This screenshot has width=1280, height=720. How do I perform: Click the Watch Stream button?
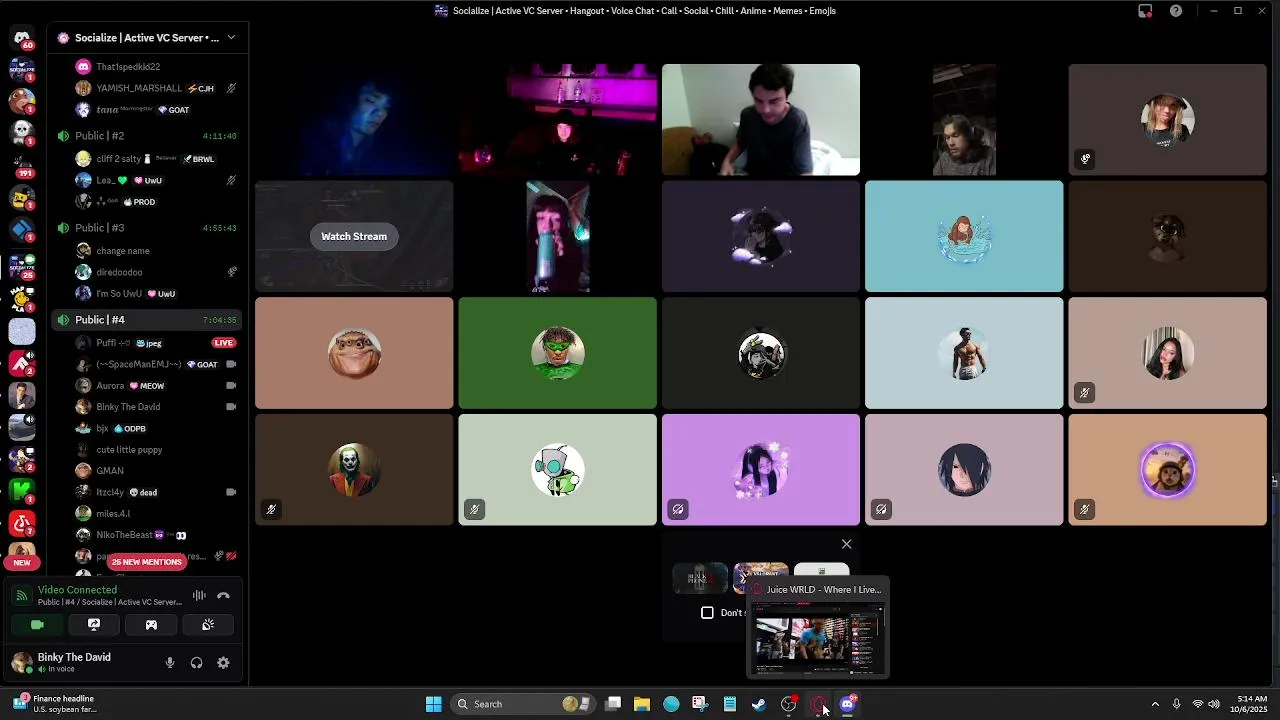coord(354,236)
